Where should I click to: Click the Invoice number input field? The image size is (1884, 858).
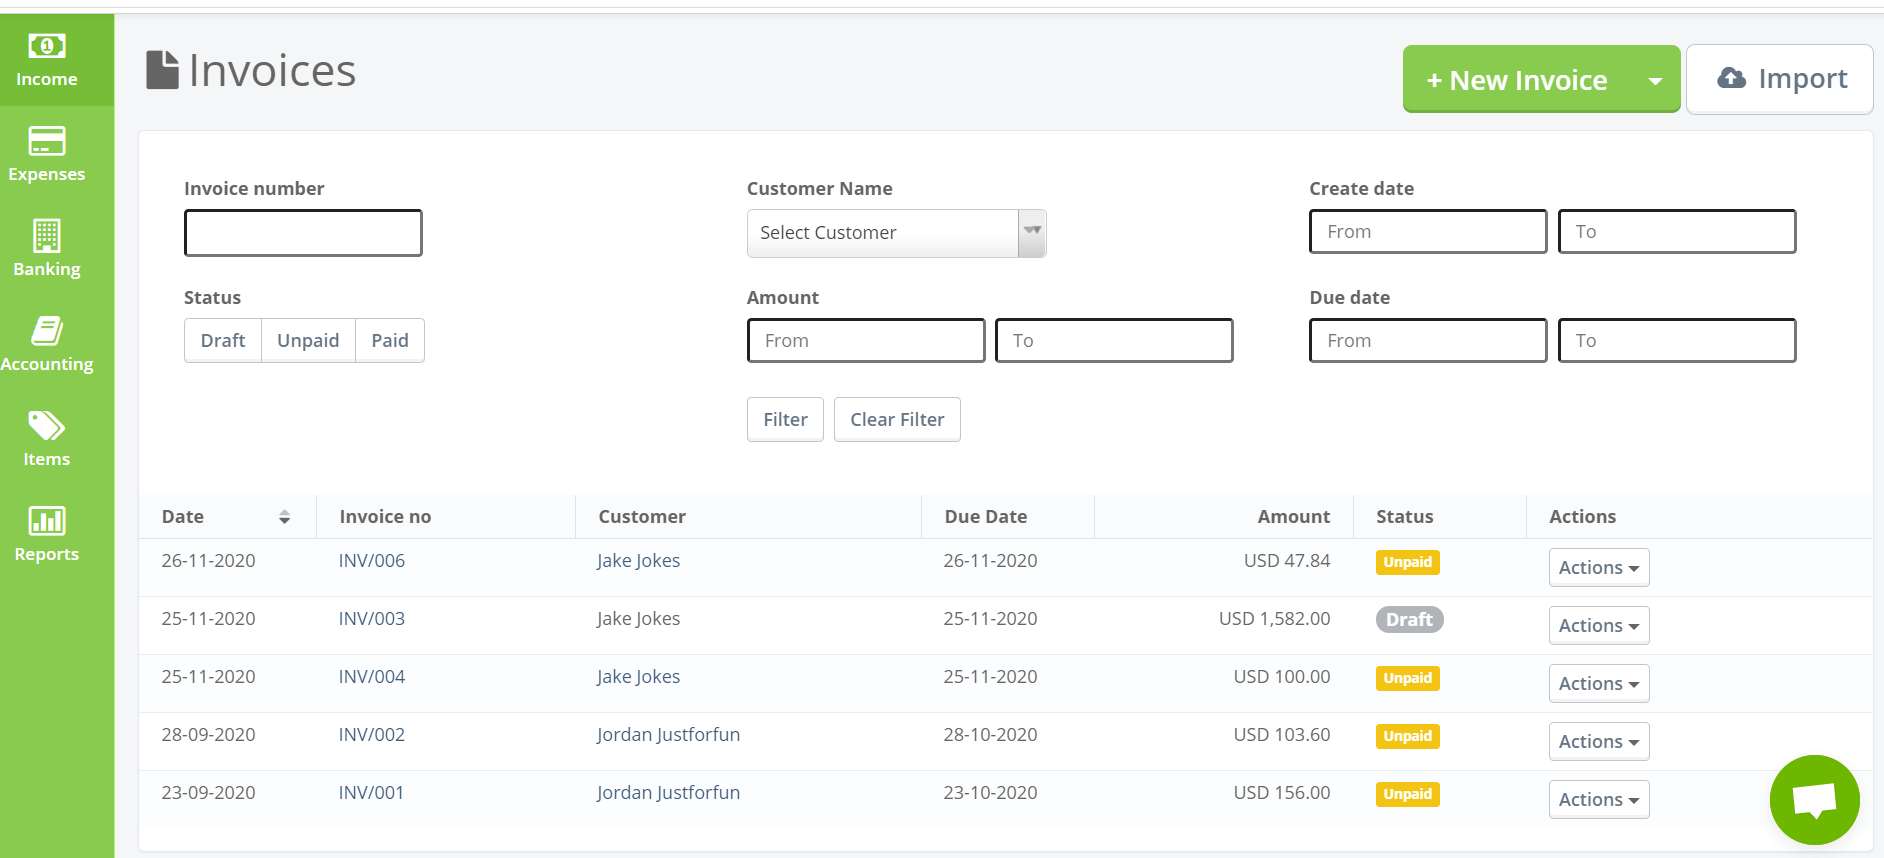(x=303, y=233)
